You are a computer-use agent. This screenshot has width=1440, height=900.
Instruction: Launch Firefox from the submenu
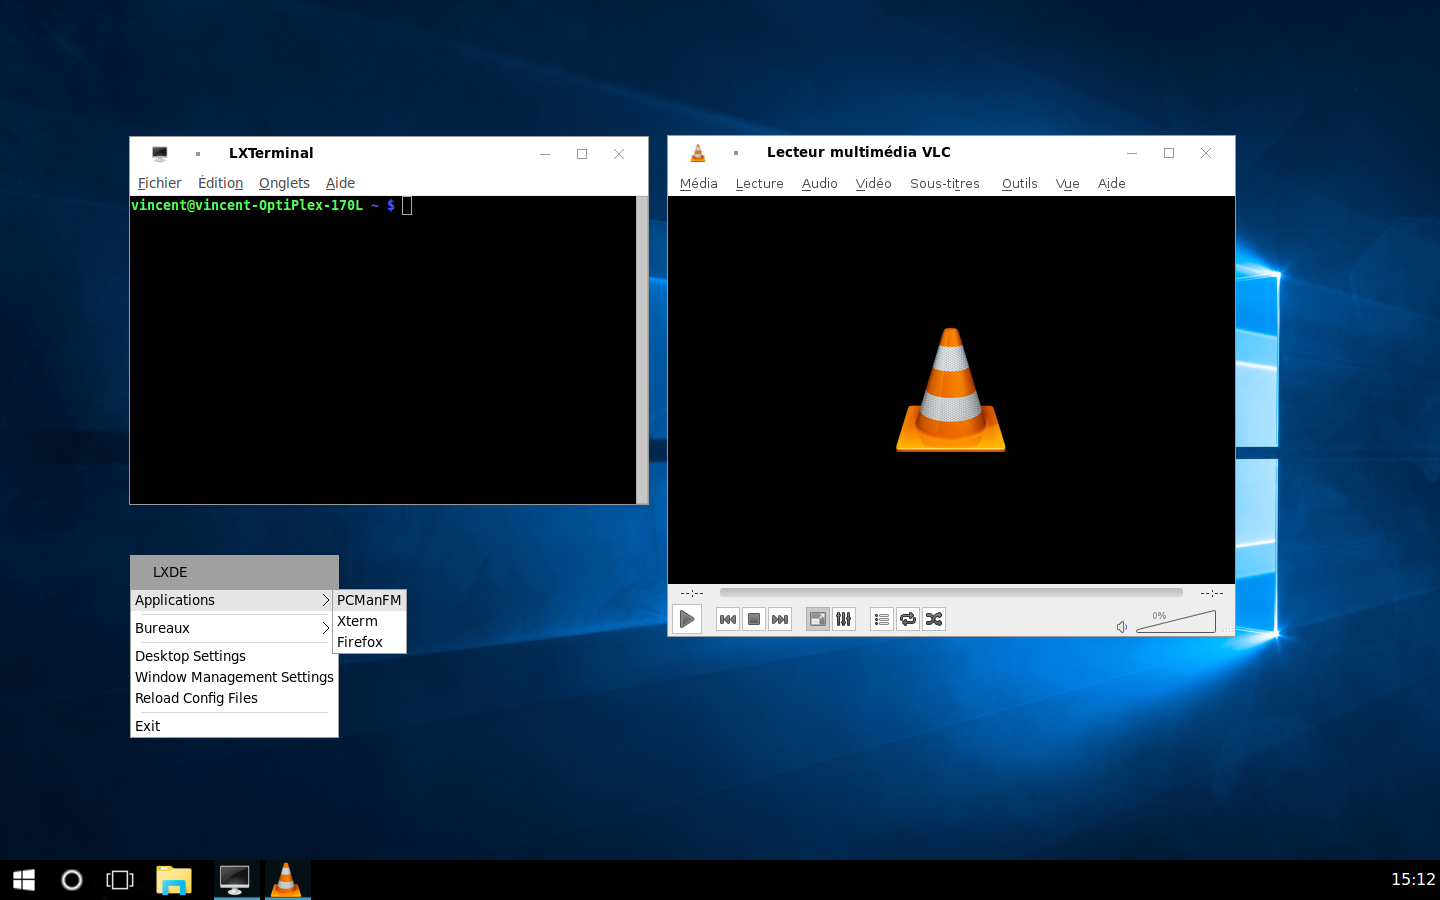369,642
